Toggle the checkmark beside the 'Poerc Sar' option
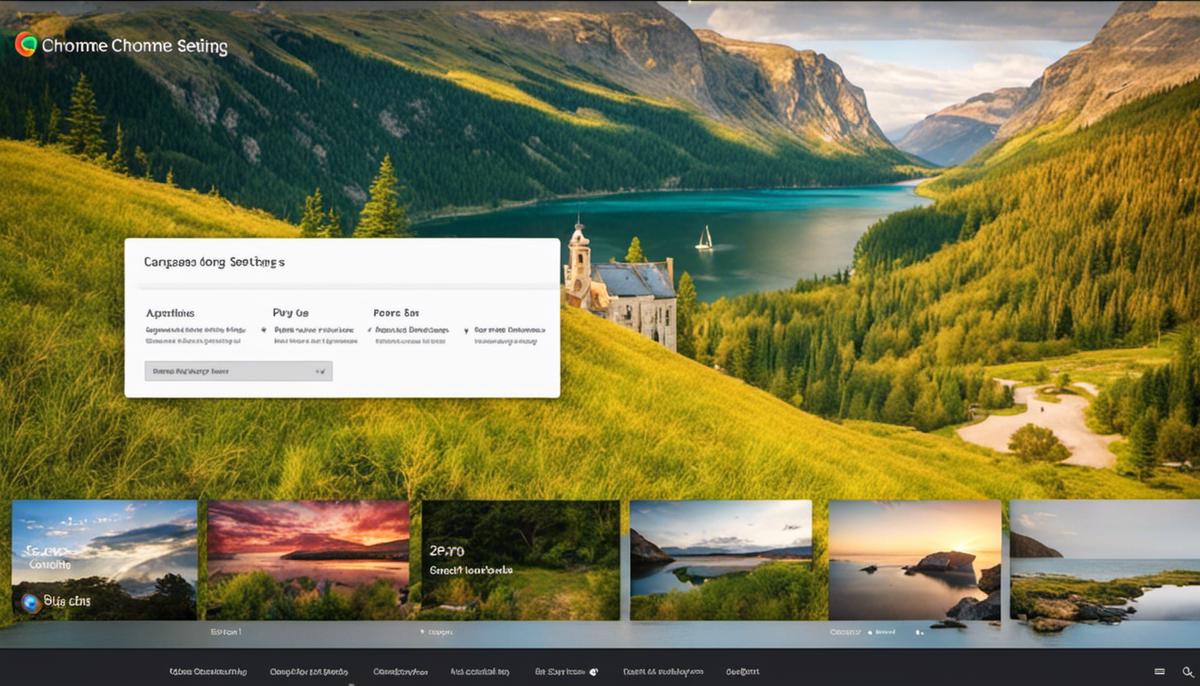1200x686 pixels. pyautogui.click(x=368, y=329)
